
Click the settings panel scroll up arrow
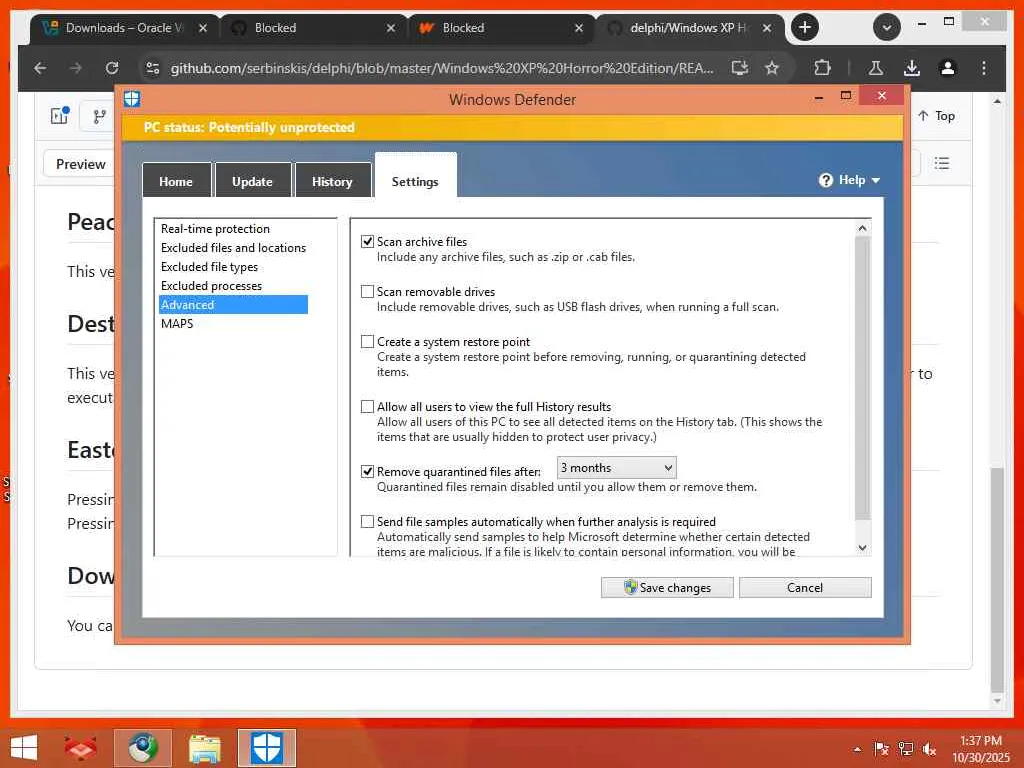(x=862, y=228)
